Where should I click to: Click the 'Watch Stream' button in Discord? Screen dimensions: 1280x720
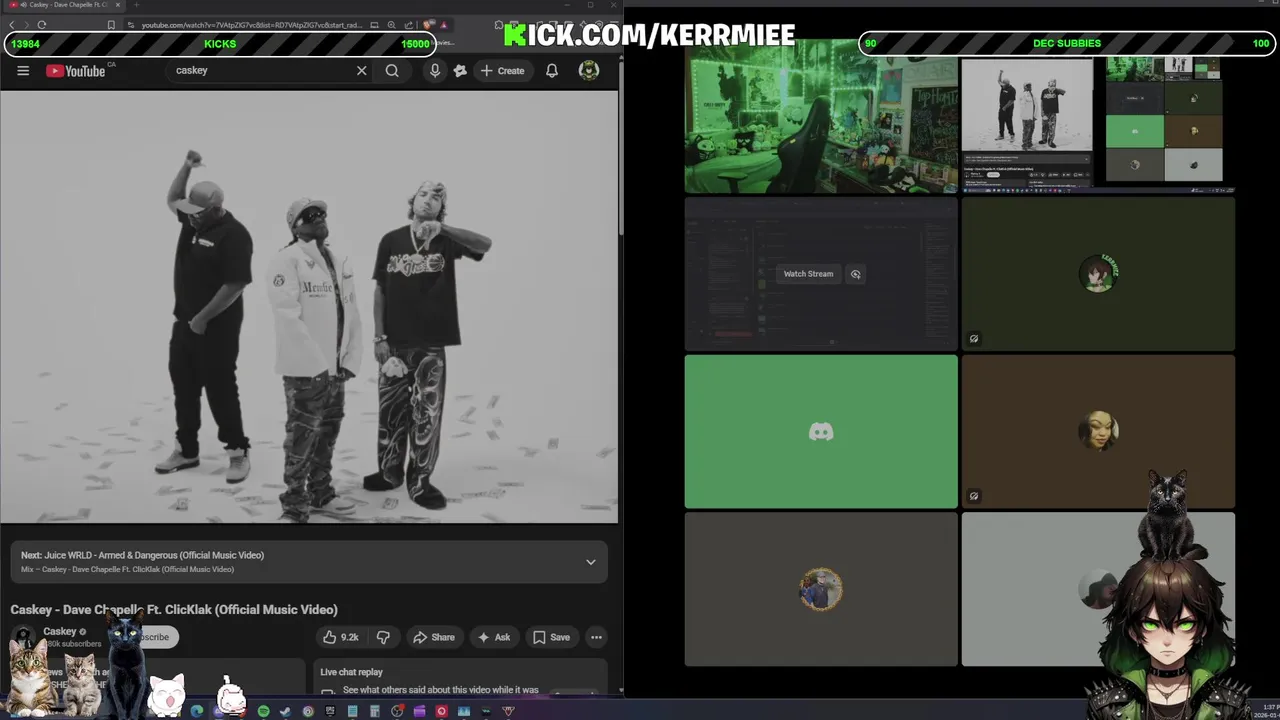pos(808,274)
